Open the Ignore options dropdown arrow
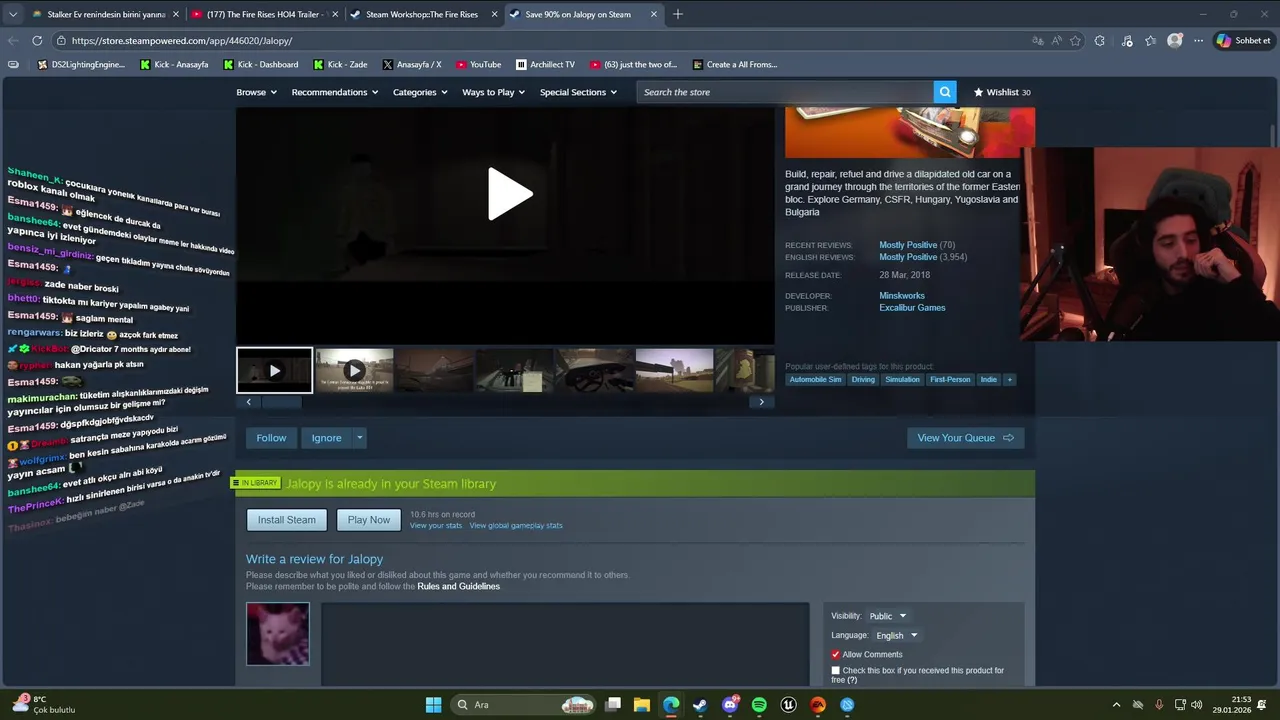The image size is (1280, 720). 360,438
